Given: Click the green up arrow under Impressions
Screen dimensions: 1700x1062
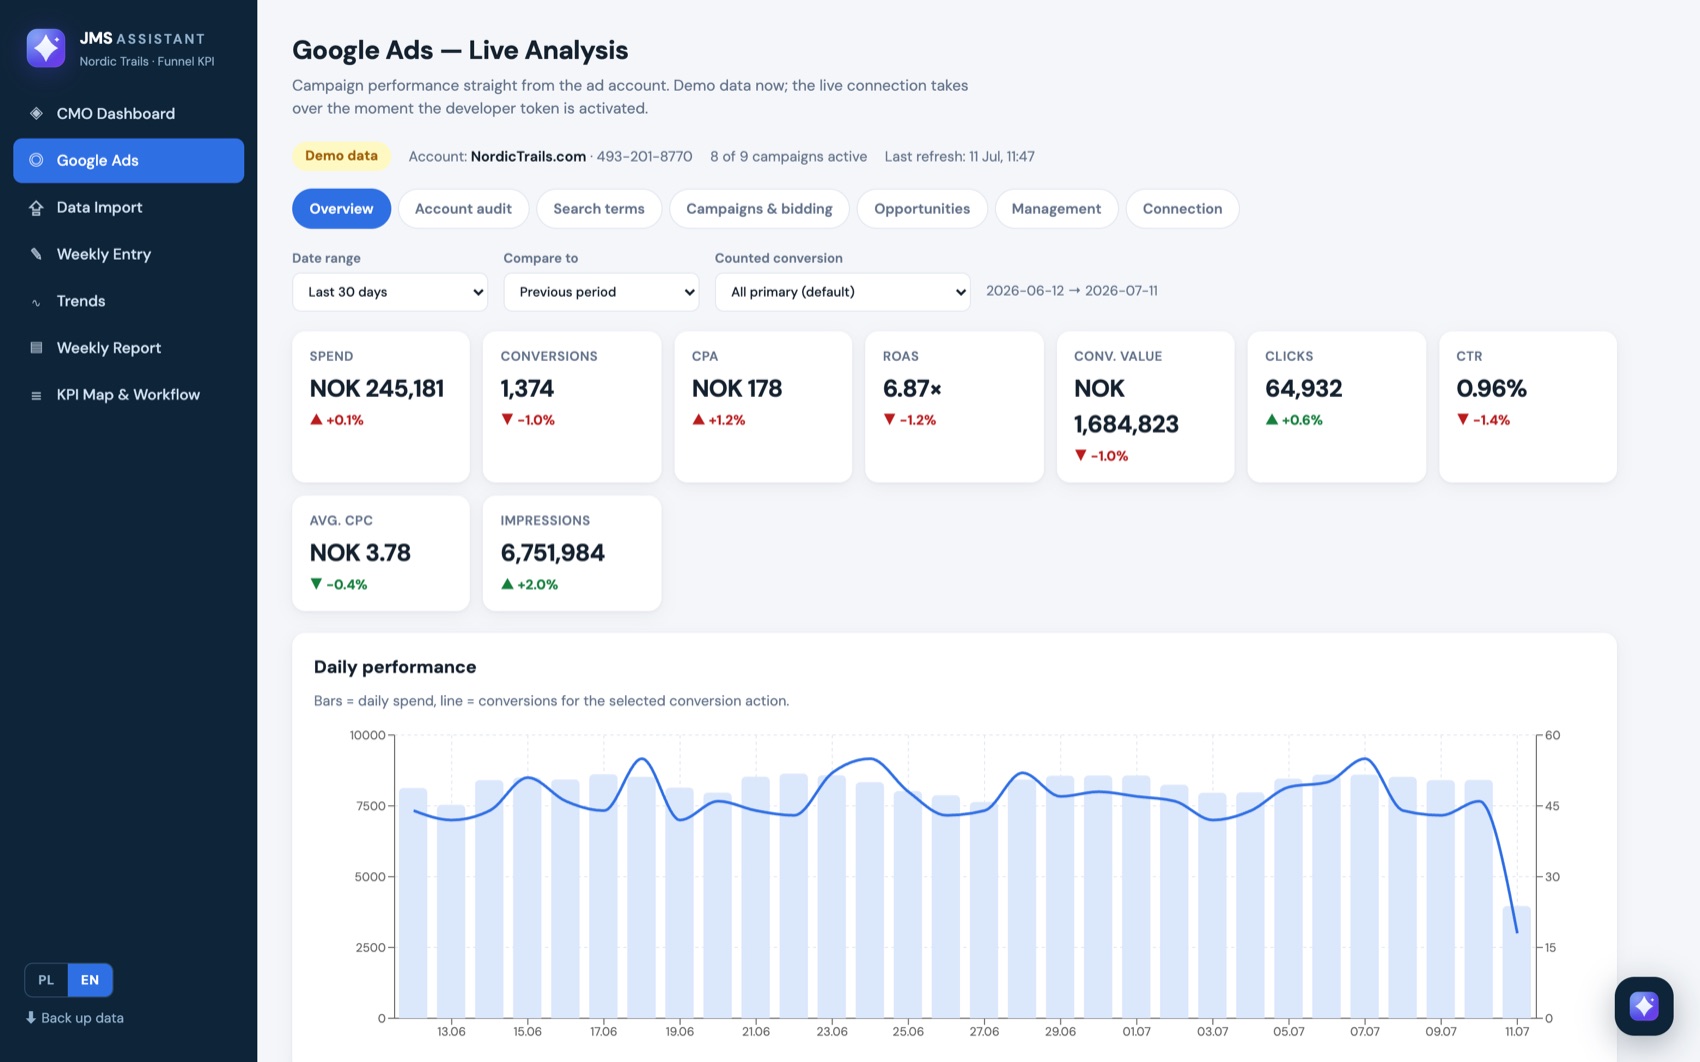Looking at the screenshot, I should pos(507,584).
